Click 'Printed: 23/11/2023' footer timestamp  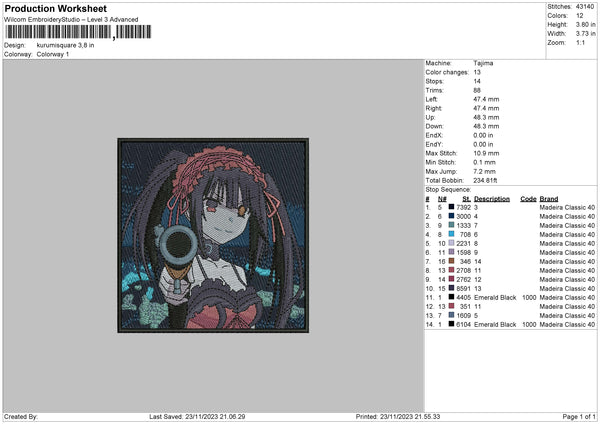pyautogui.click(x=398, y=416)
